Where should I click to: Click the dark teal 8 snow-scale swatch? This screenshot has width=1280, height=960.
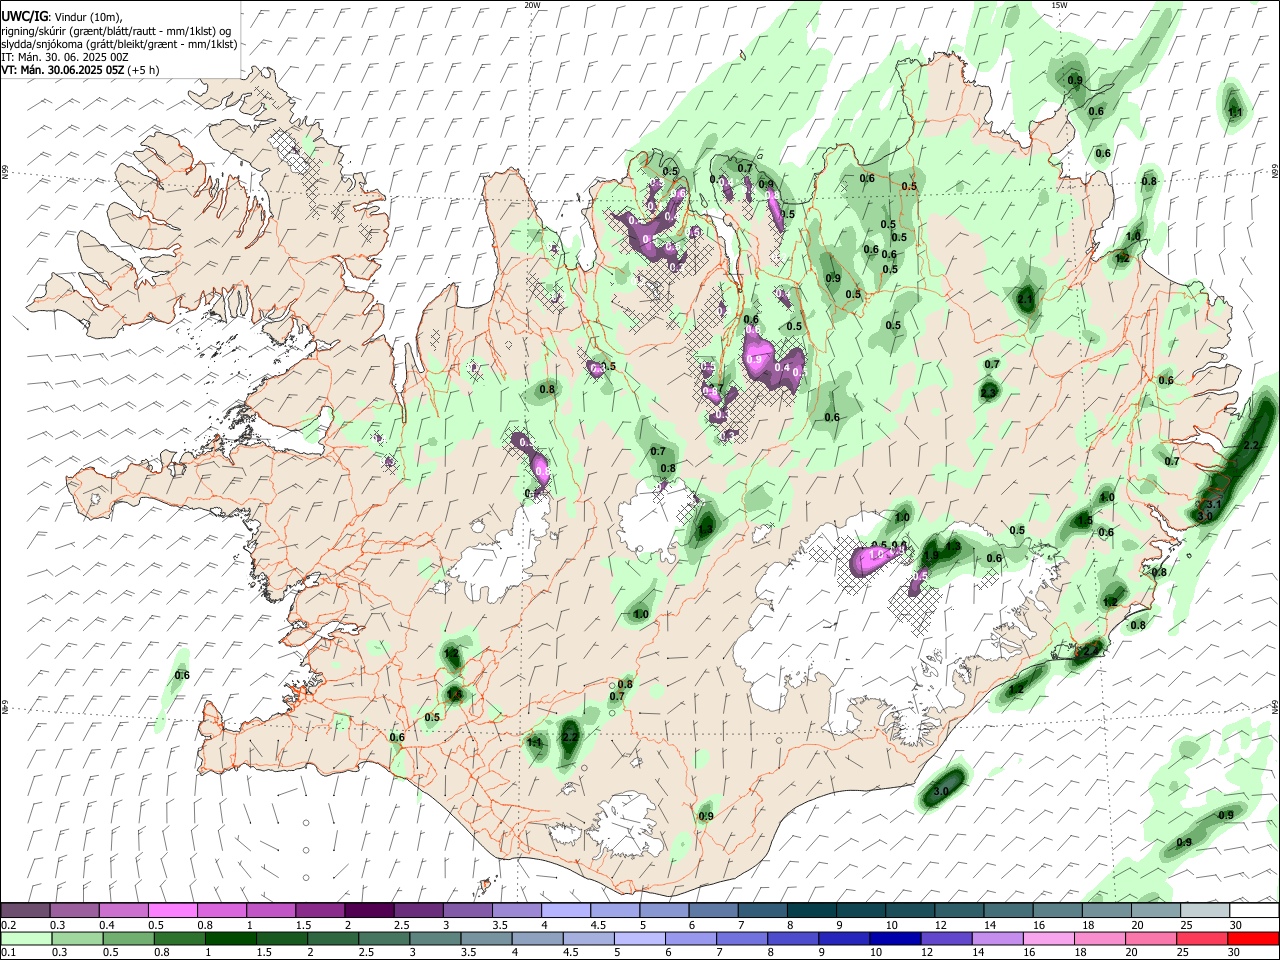[811, 911]
